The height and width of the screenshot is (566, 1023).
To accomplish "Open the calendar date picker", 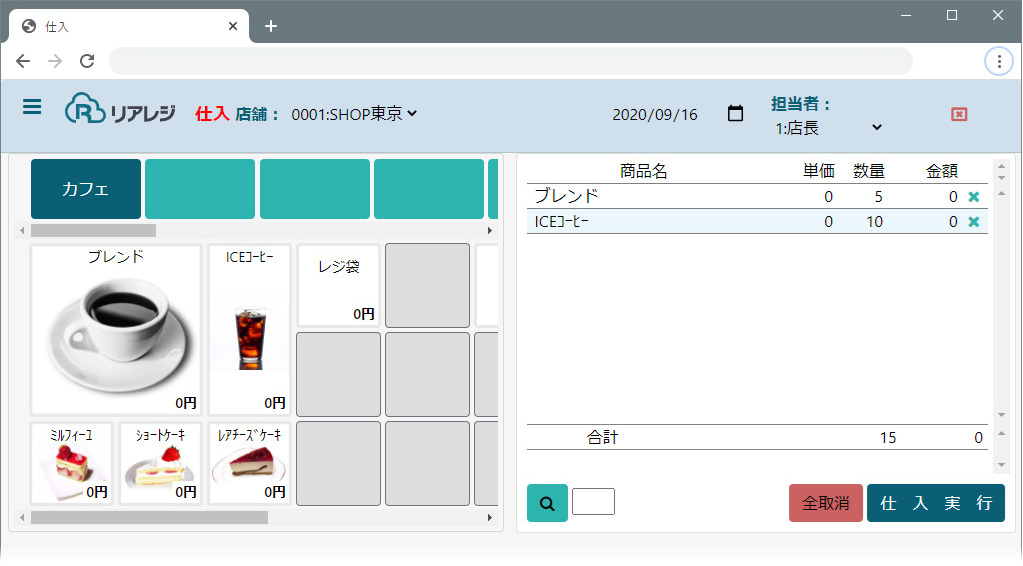I will coord(735,113).
